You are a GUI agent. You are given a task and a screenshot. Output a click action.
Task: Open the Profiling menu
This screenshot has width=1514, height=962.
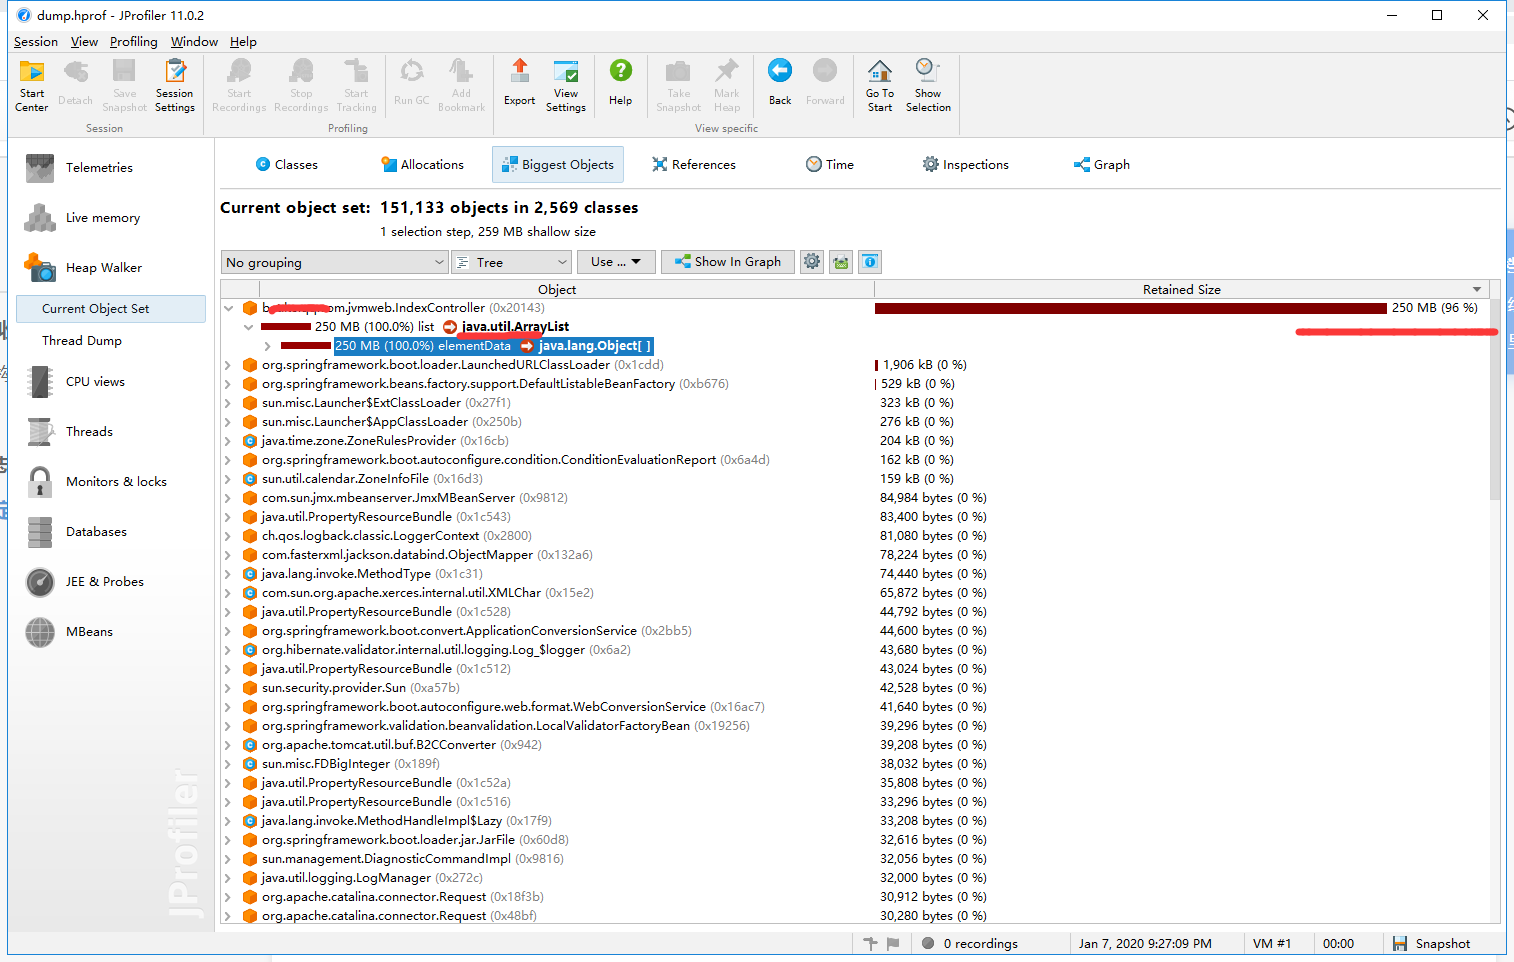[134, 42]
